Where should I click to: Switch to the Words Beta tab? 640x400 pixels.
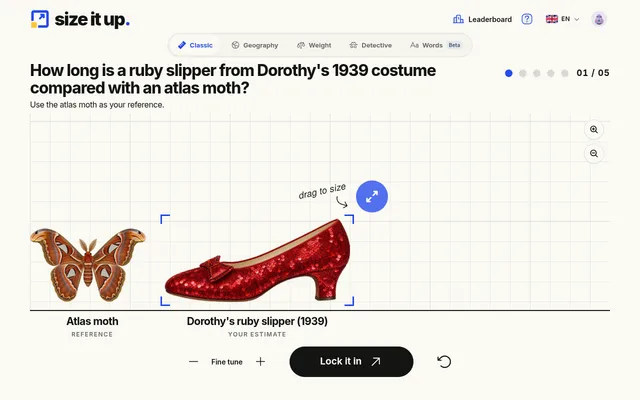pos(436,45)
